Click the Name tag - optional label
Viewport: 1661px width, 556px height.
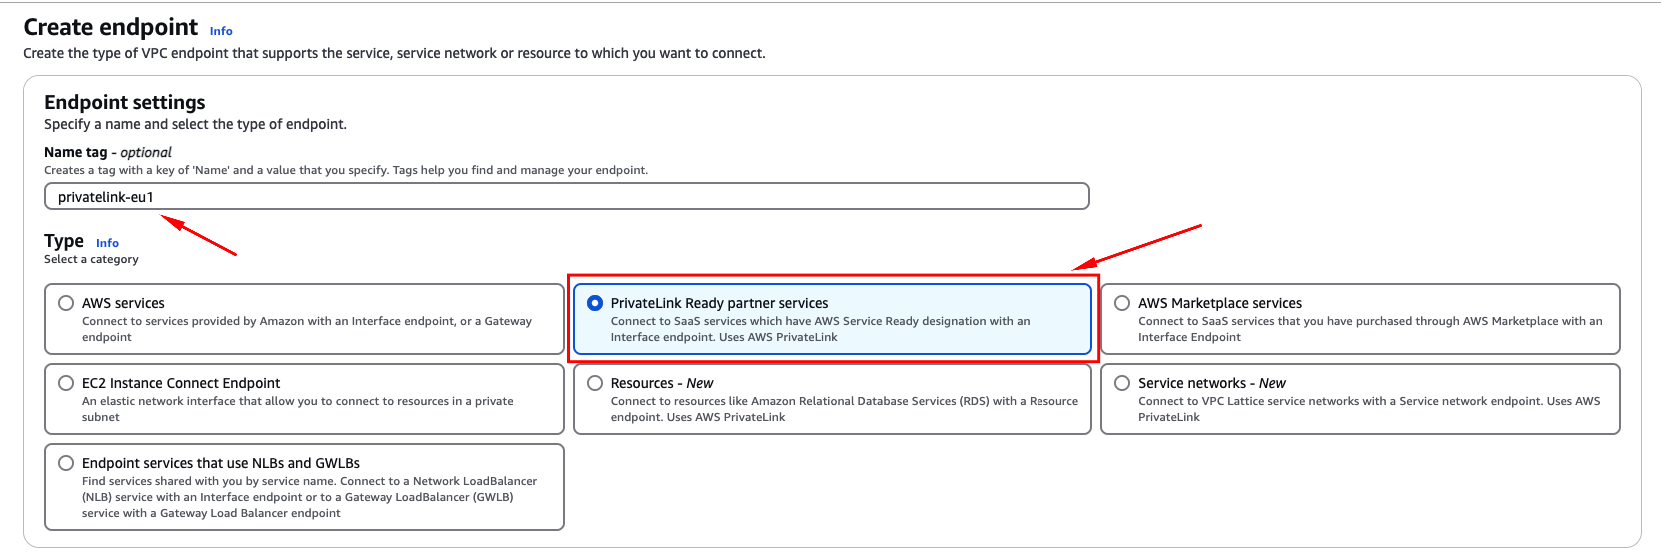[x=108, y=152]
